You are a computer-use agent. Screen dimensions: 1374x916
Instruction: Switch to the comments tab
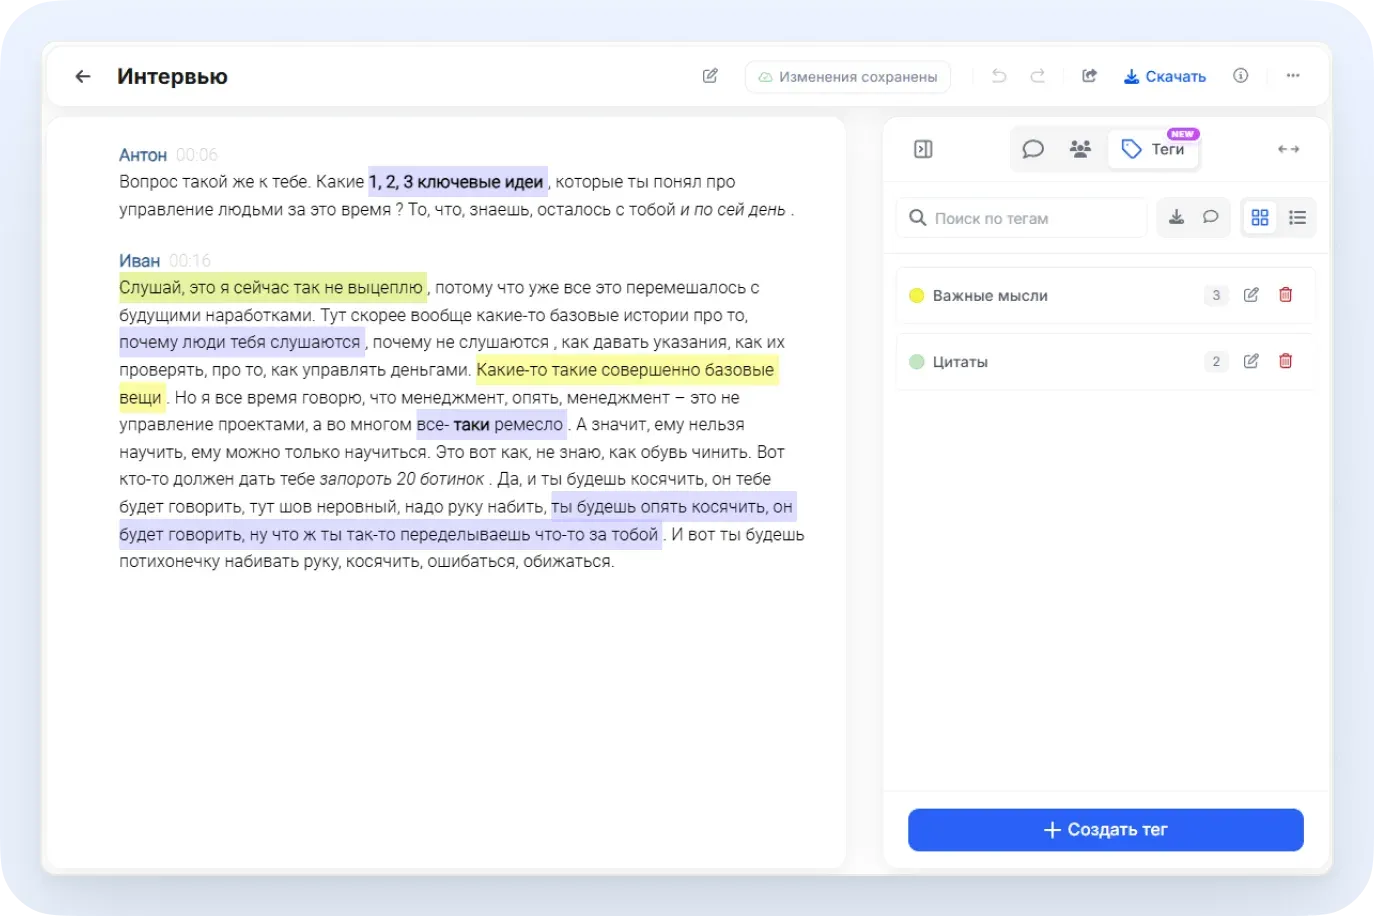[1033, 149]
